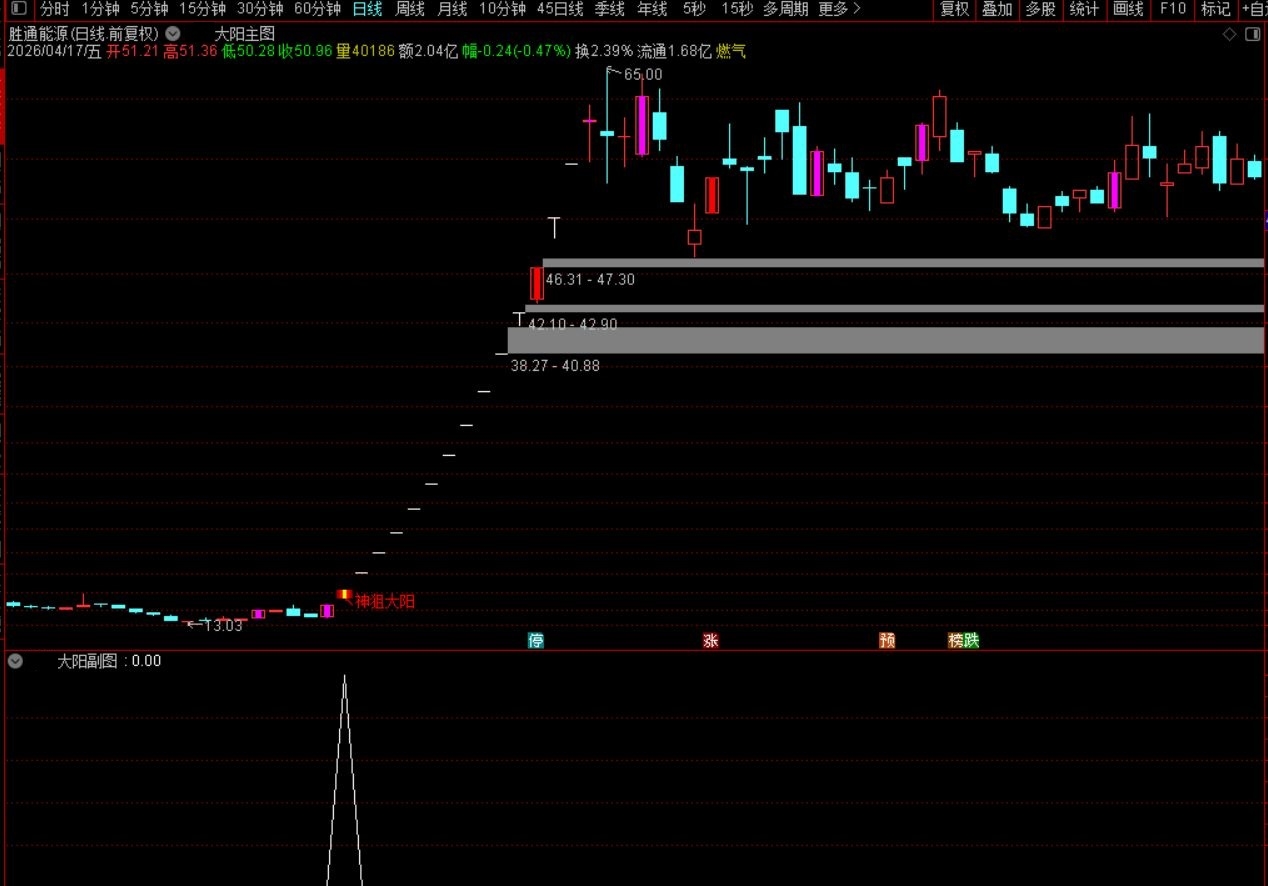Select the 30分钟 period tab

click(x=260, y=9)
